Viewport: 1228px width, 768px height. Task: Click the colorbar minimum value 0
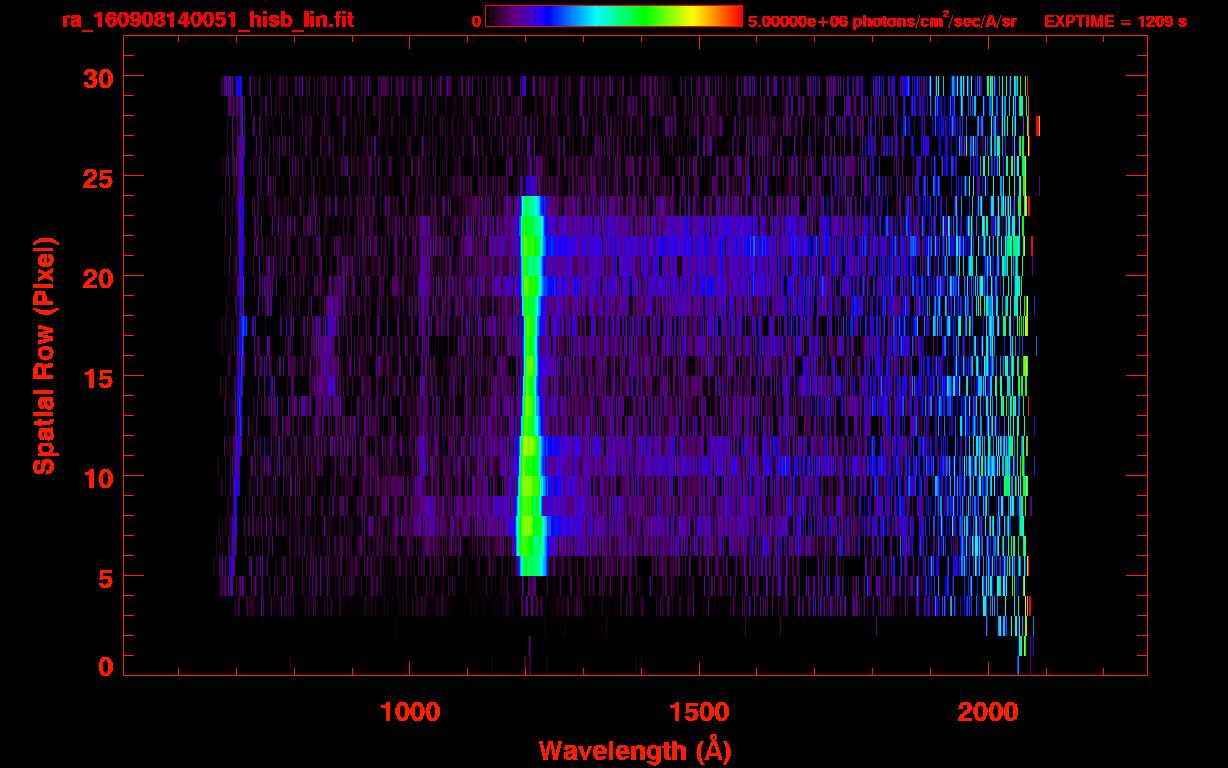coord(476,22)
